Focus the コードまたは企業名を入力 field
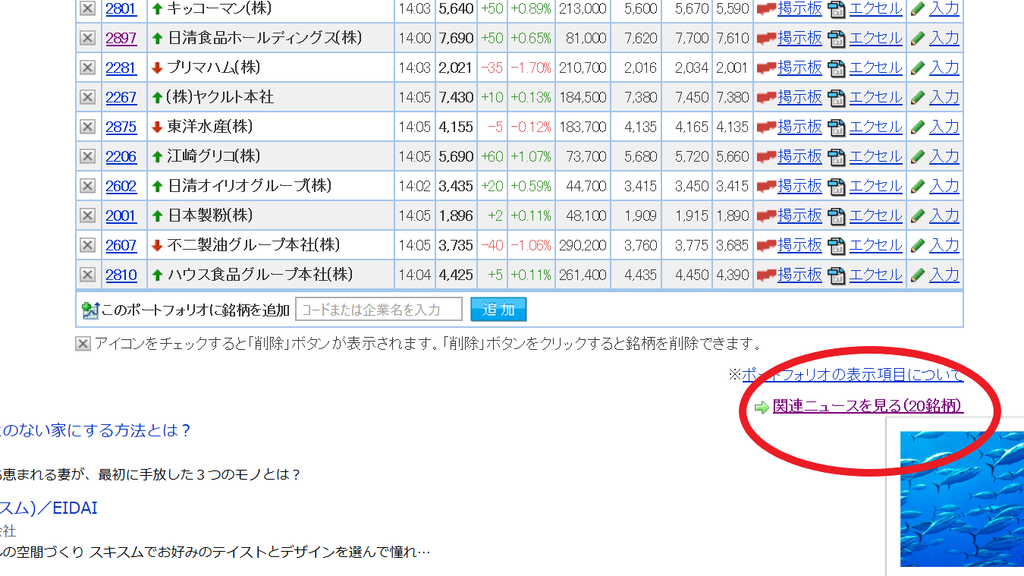The height and width of the screenshot is (576, 1024). tap(379, 310)
